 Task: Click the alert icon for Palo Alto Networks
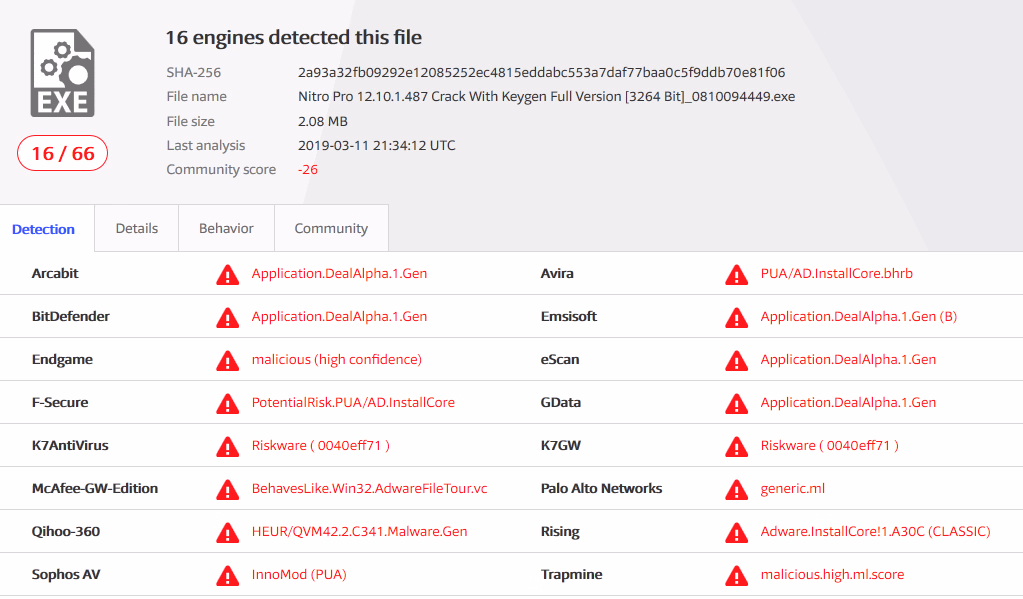coord(736,489)
